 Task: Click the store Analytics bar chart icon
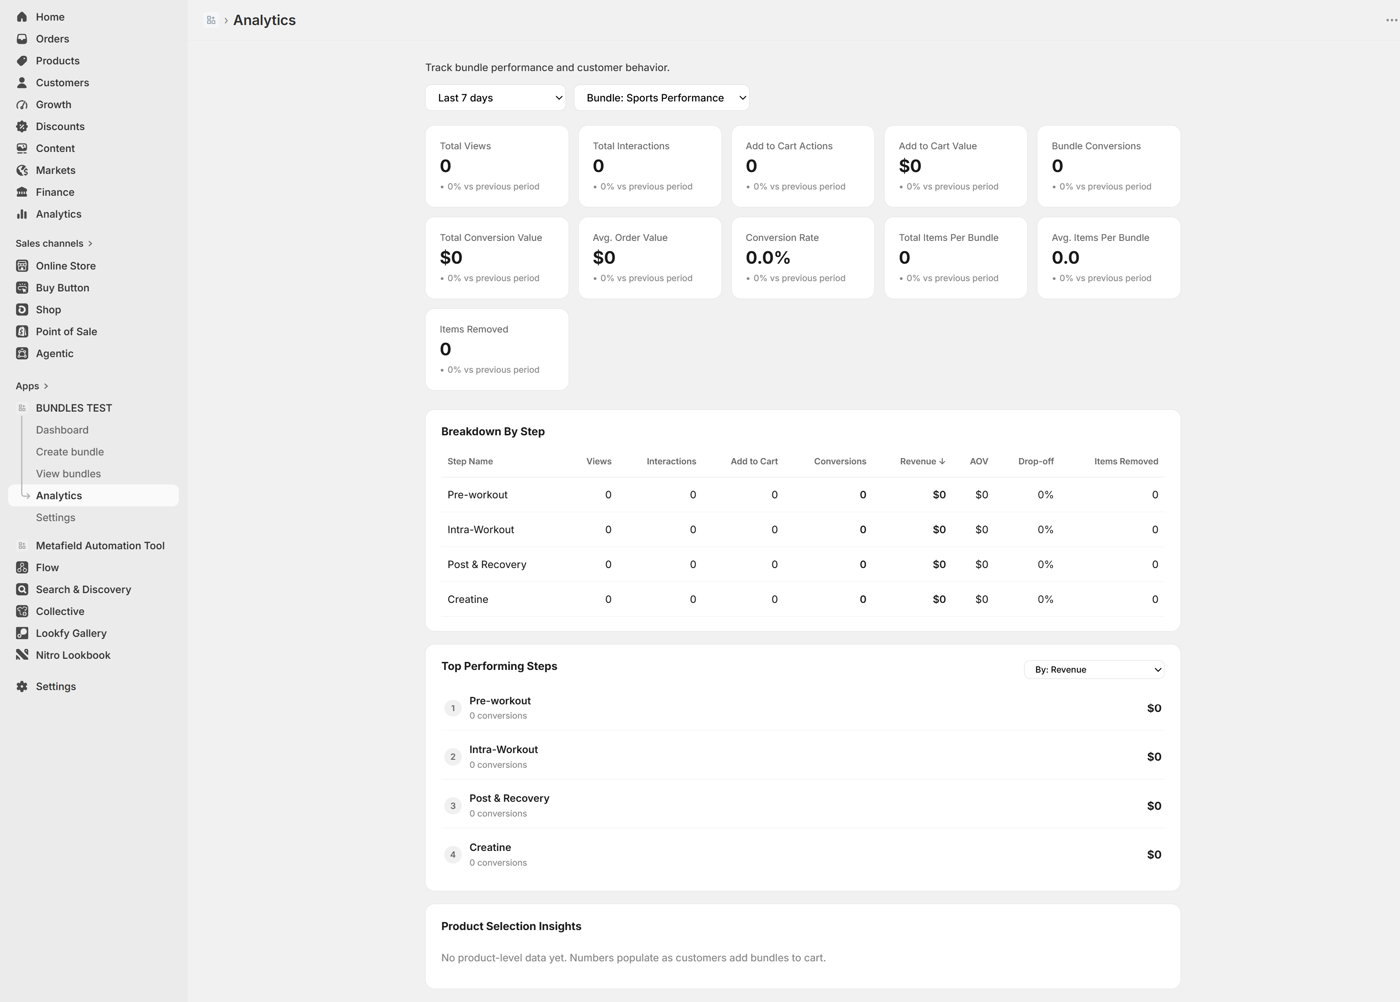click(x=22, y=214)
